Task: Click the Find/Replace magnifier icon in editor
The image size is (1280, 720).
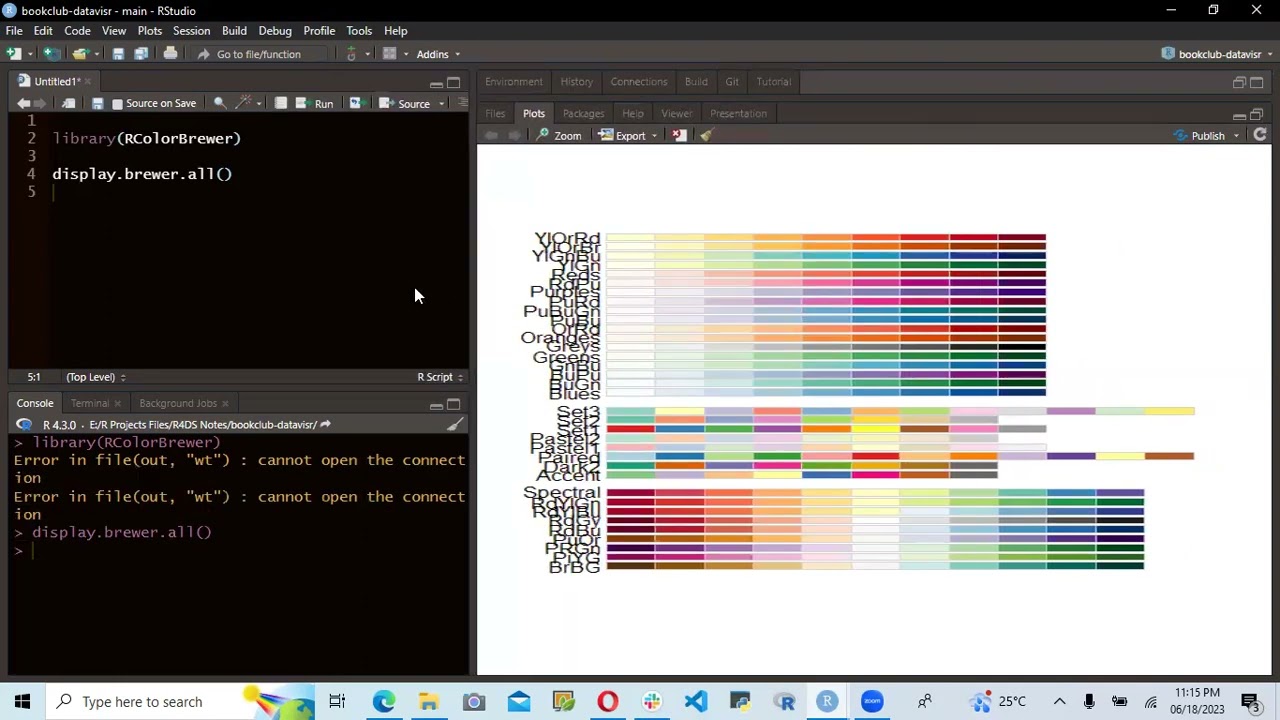Action: (220, 104)
